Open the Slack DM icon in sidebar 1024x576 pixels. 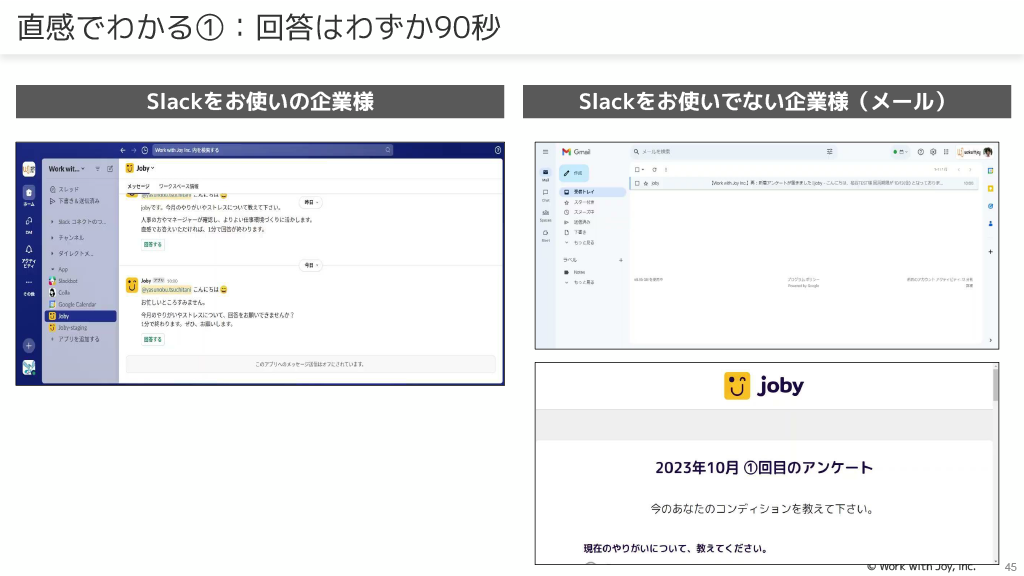click(x=29, y=222)
